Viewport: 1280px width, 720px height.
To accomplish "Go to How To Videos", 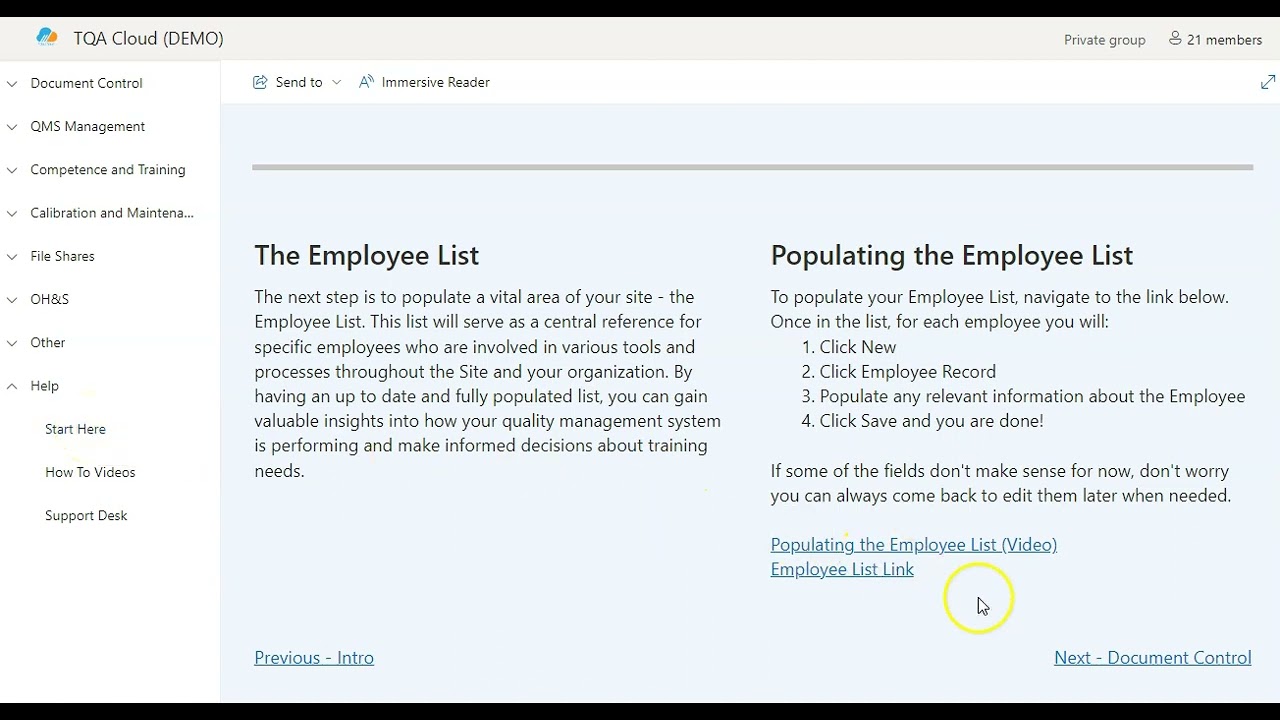I will click(x=90, y=472).
